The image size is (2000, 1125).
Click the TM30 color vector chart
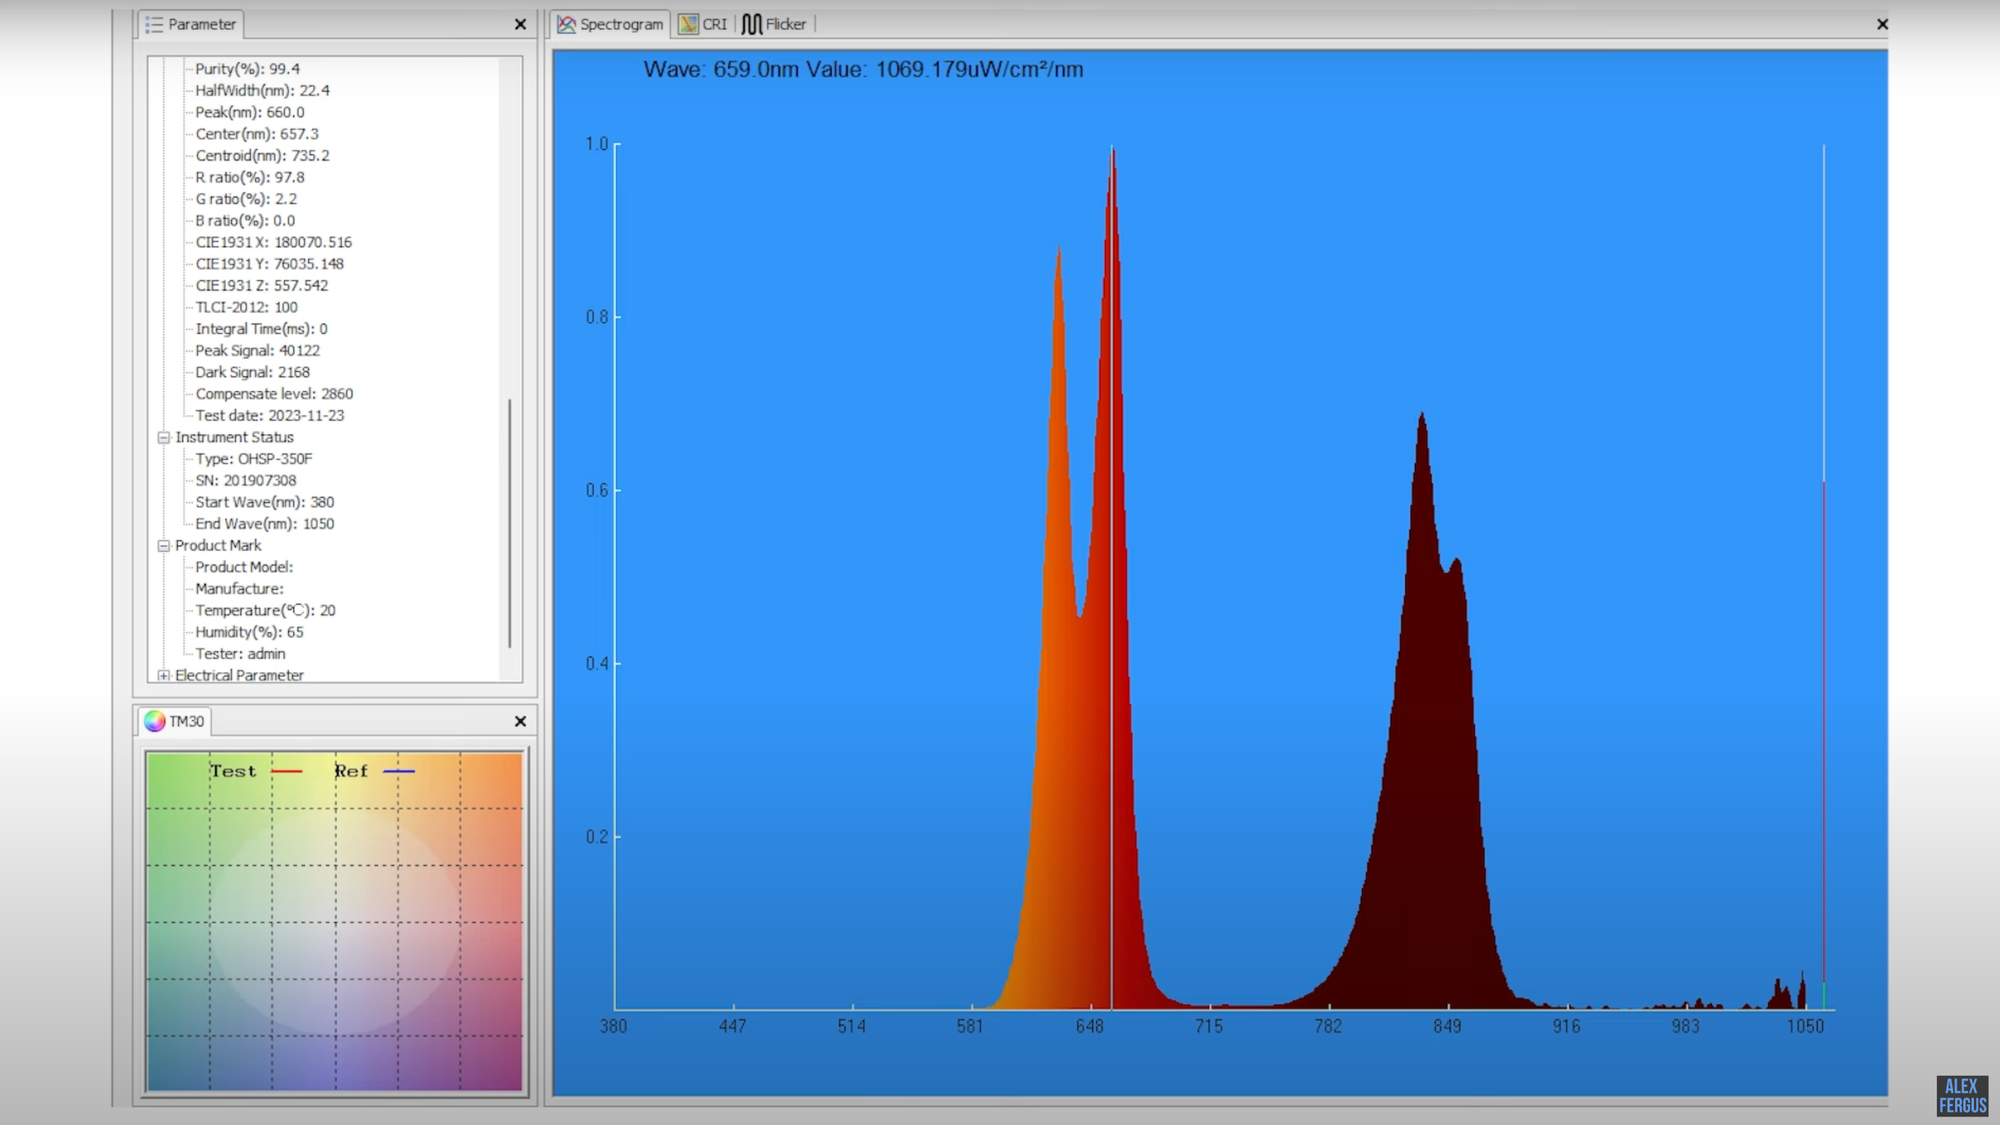click(335, 921)
